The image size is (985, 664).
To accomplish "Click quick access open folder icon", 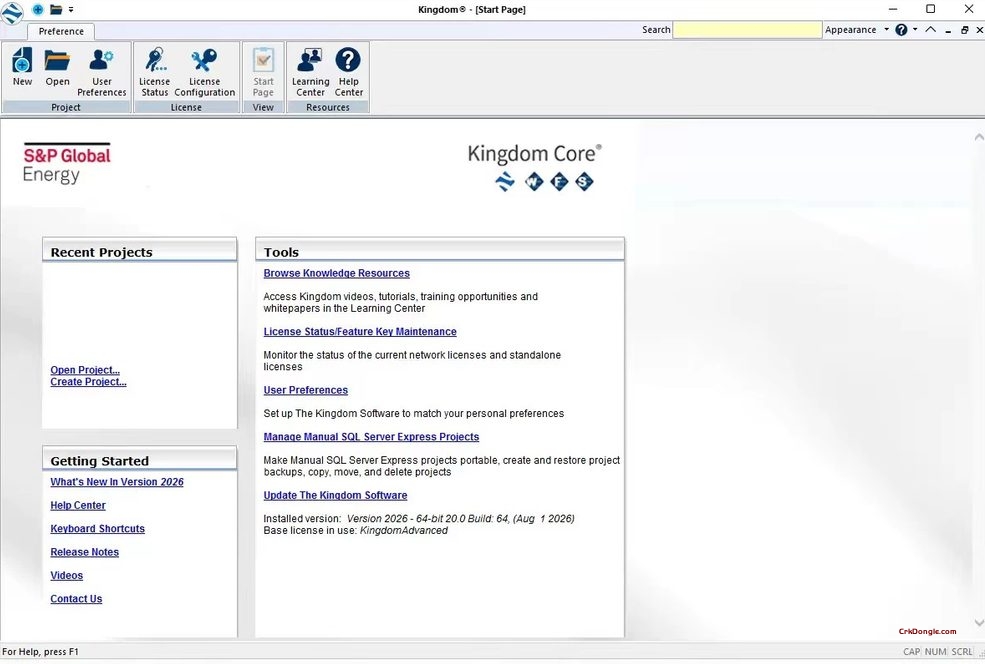I will click(56, 9).
